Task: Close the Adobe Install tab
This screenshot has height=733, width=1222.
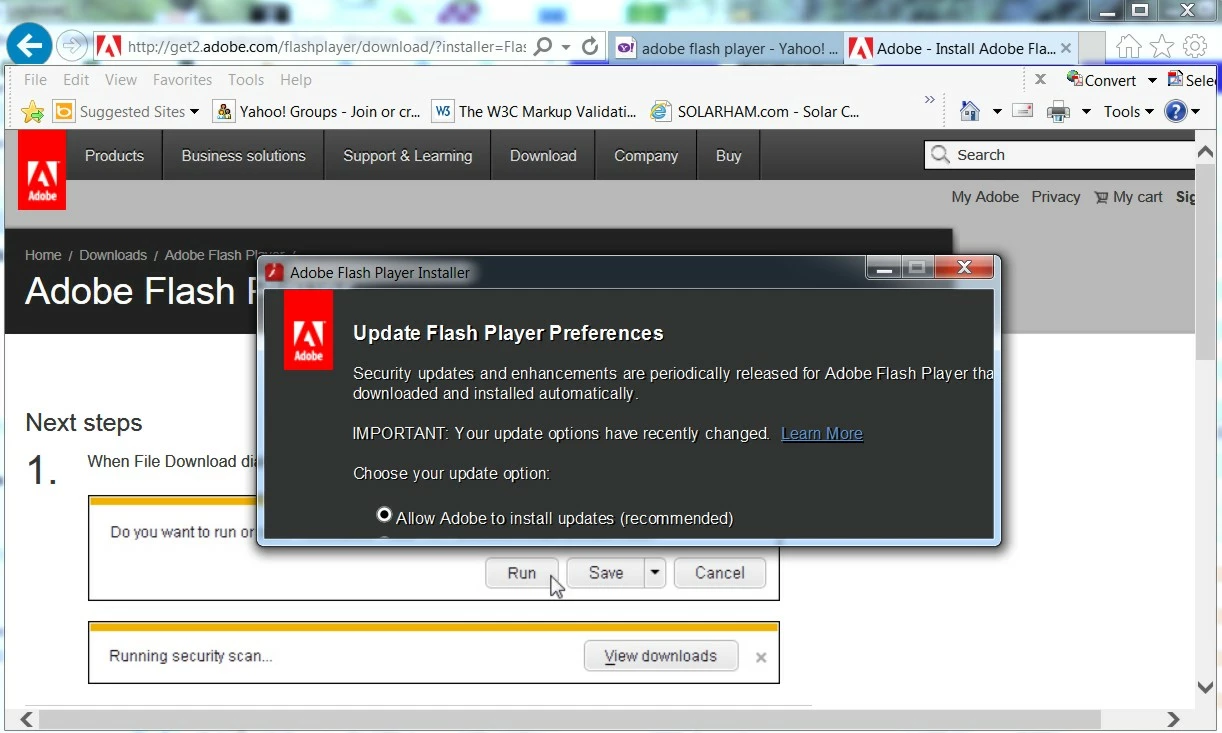Action: pos(1066,48)
